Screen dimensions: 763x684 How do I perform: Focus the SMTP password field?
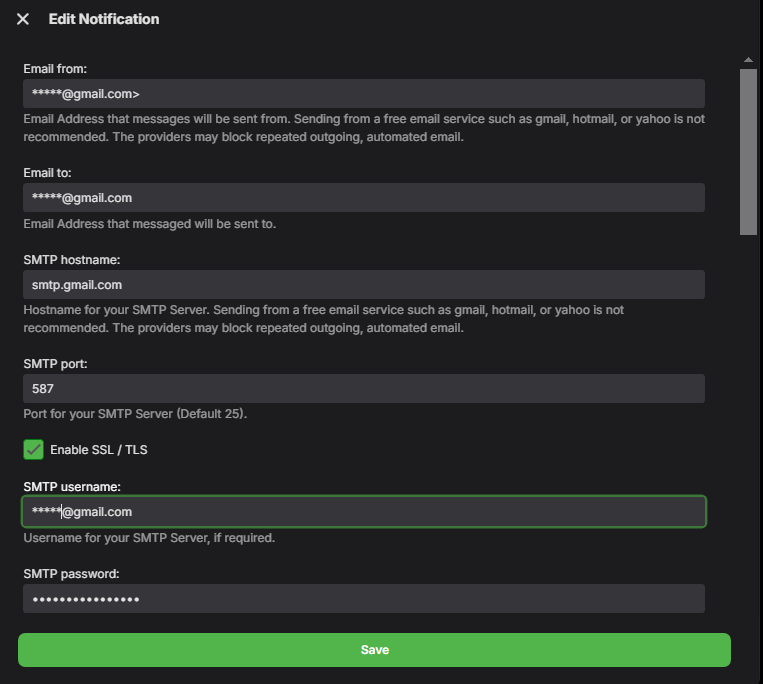point(364,599)
